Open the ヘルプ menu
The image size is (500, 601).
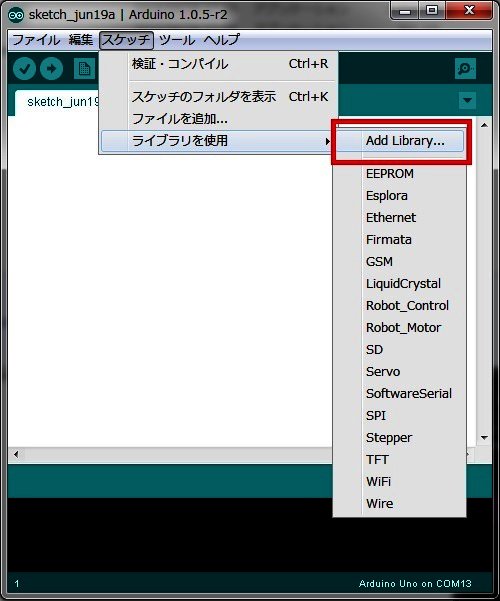pyautogui.click(x=222, y=40)
